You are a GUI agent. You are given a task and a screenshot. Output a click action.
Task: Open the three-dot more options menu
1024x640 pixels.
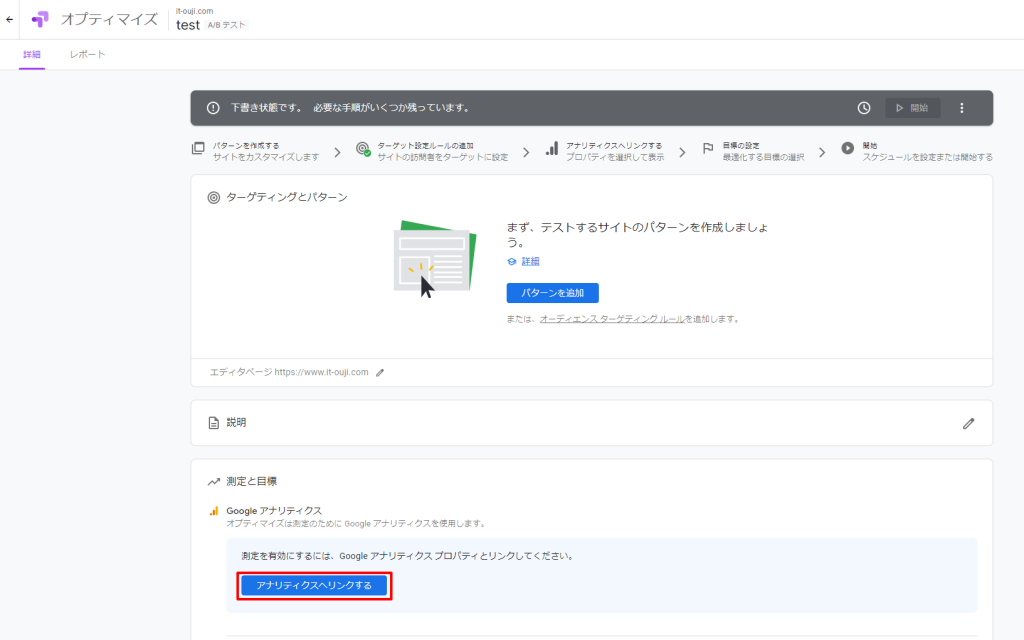point(961,108)
